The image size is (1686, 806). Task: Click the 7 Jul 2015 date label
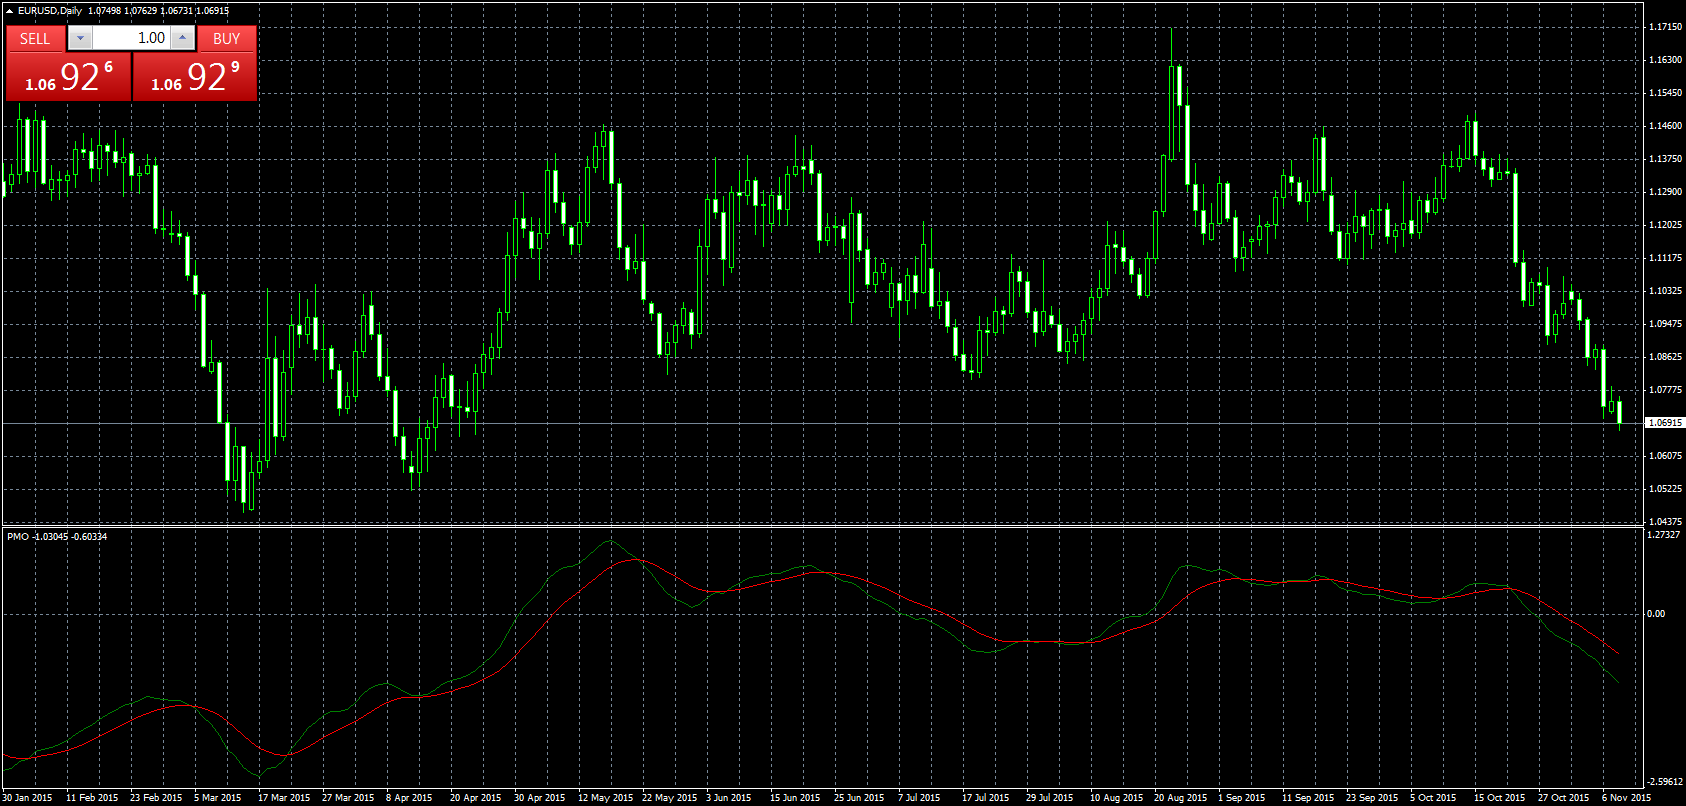tap(919, 798)
